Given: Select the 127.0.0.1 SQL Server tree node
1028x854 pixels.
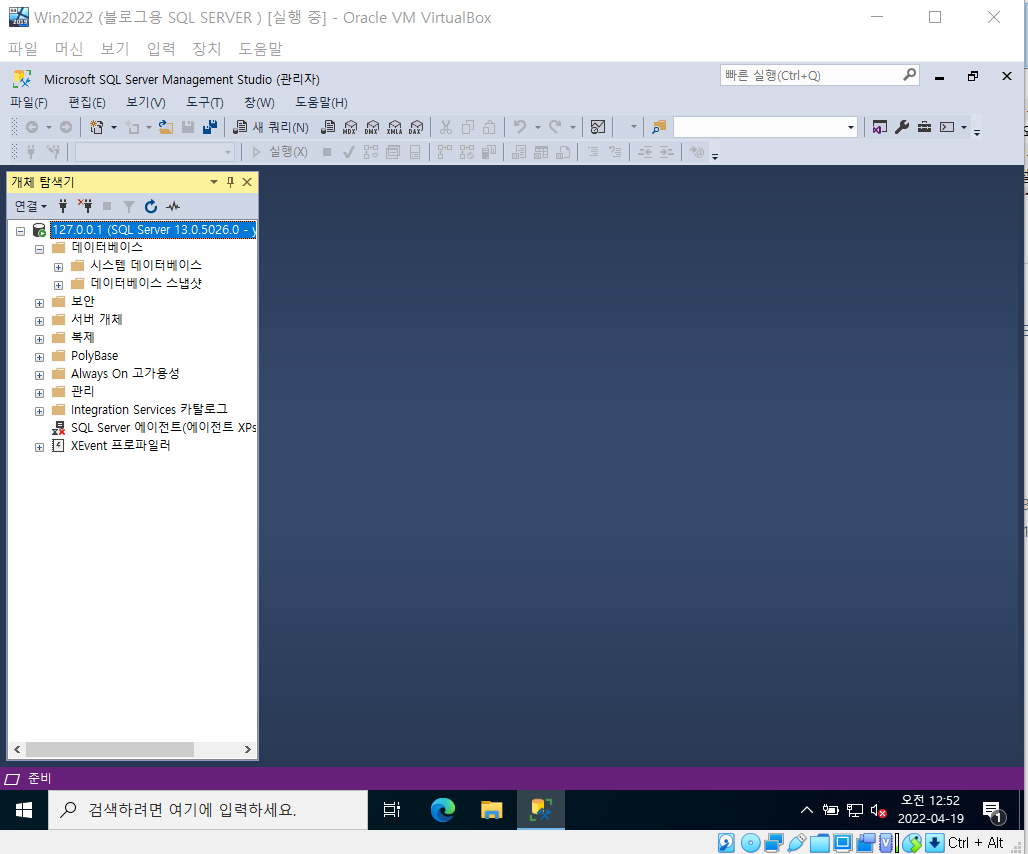Looking at the screenshot, I should pos(153,230).
